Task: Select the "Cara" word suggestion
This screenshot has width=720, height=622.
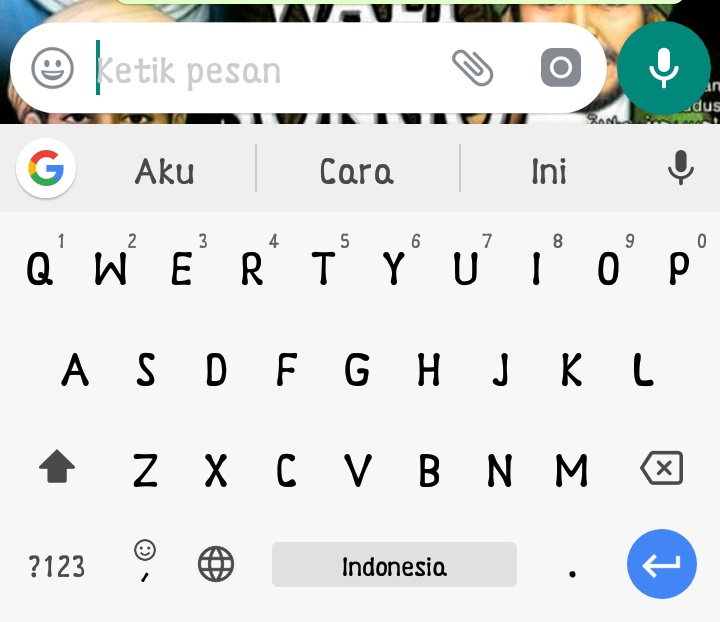Action: pyautogui.click(x=357, y=172)
